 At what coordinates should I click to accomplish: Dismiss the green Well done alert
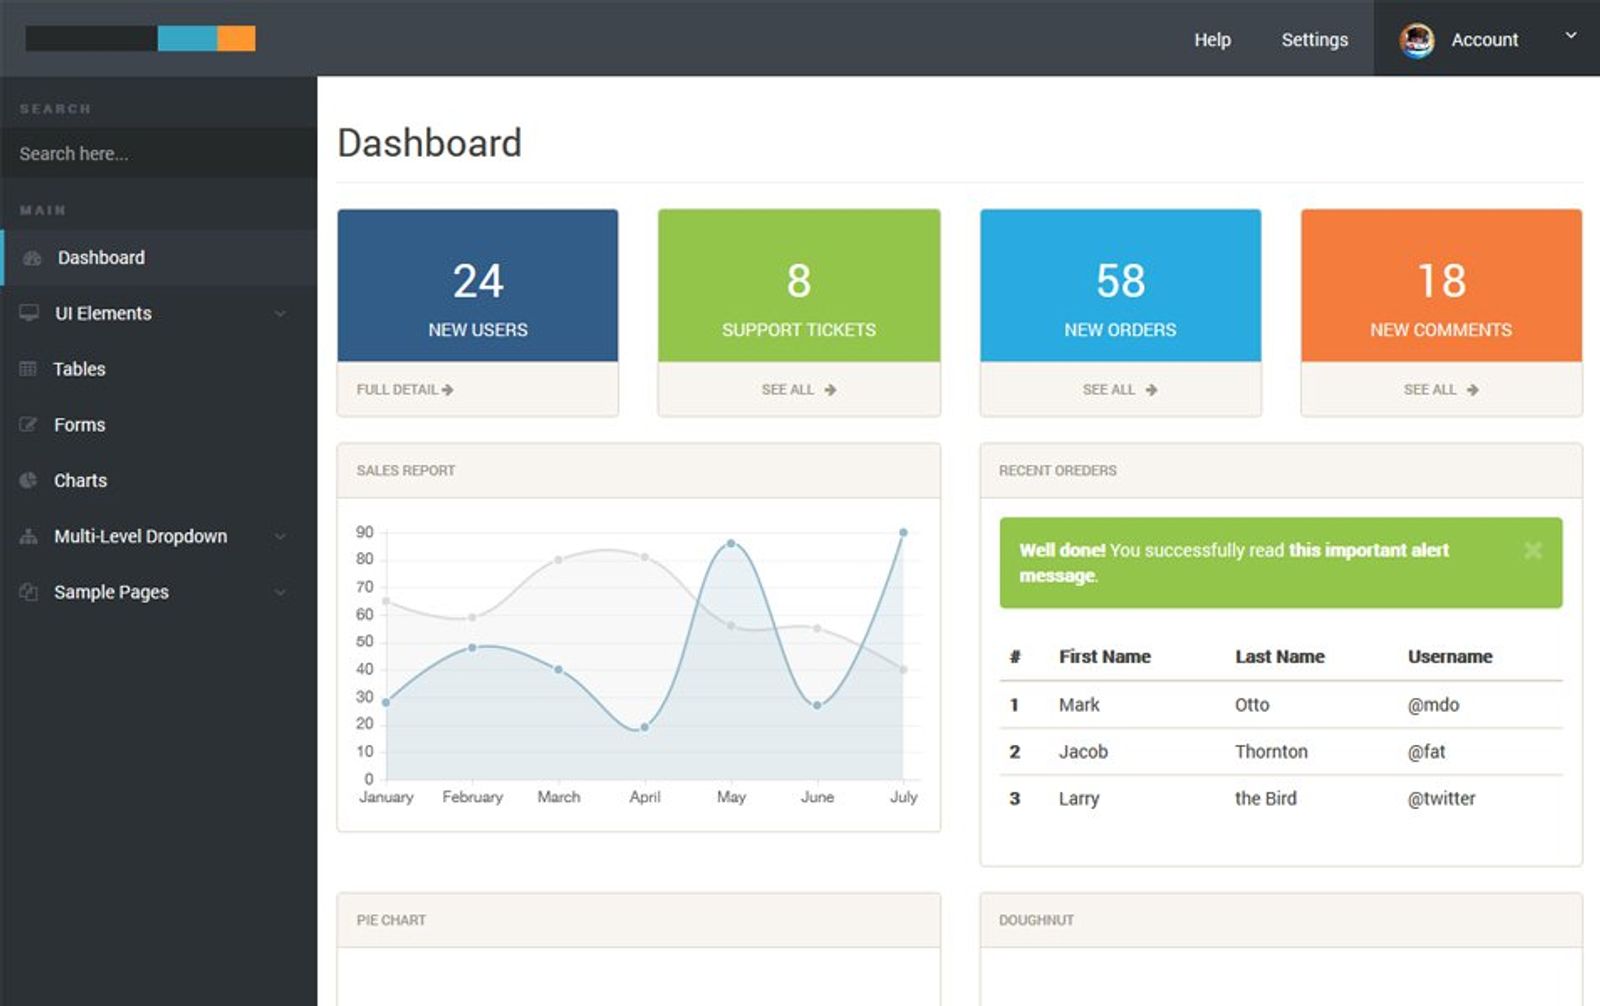[1532, 550]
